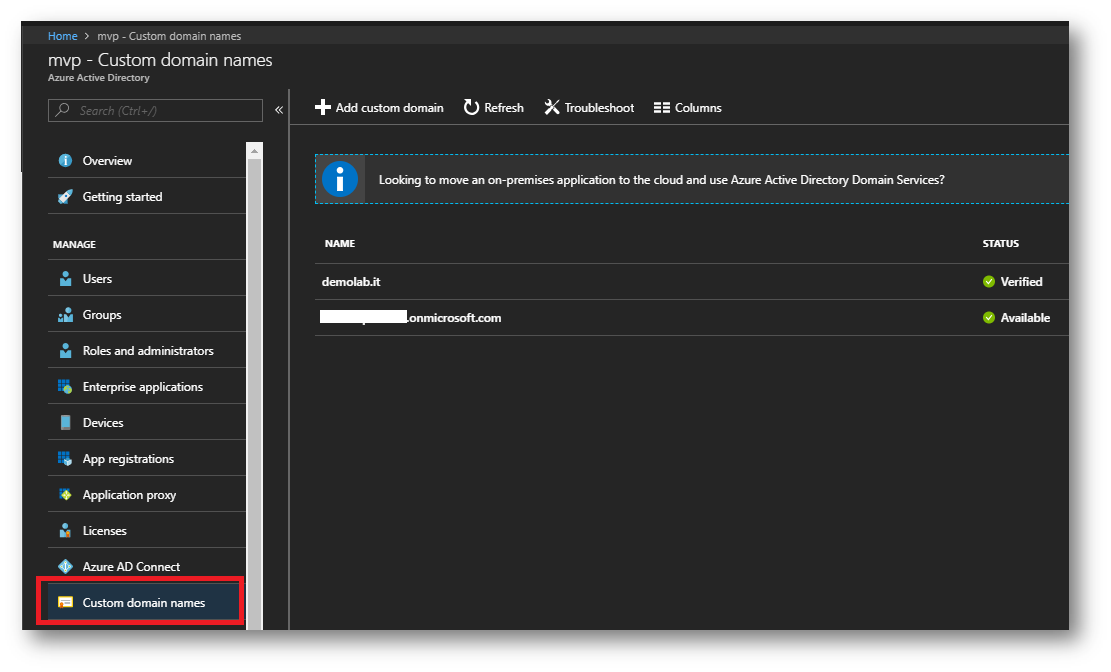Select the demolab.it domain row

click(692, 281)
